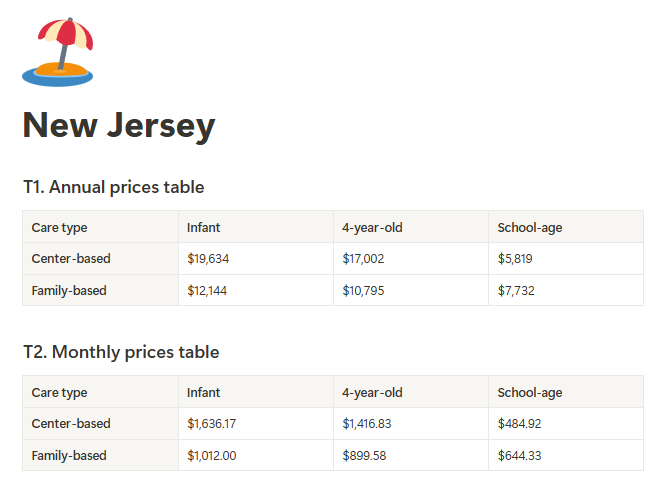Click the $17,002 annual 4-year-old cell
Screen dimensions: 661x498
pos(411,258)
